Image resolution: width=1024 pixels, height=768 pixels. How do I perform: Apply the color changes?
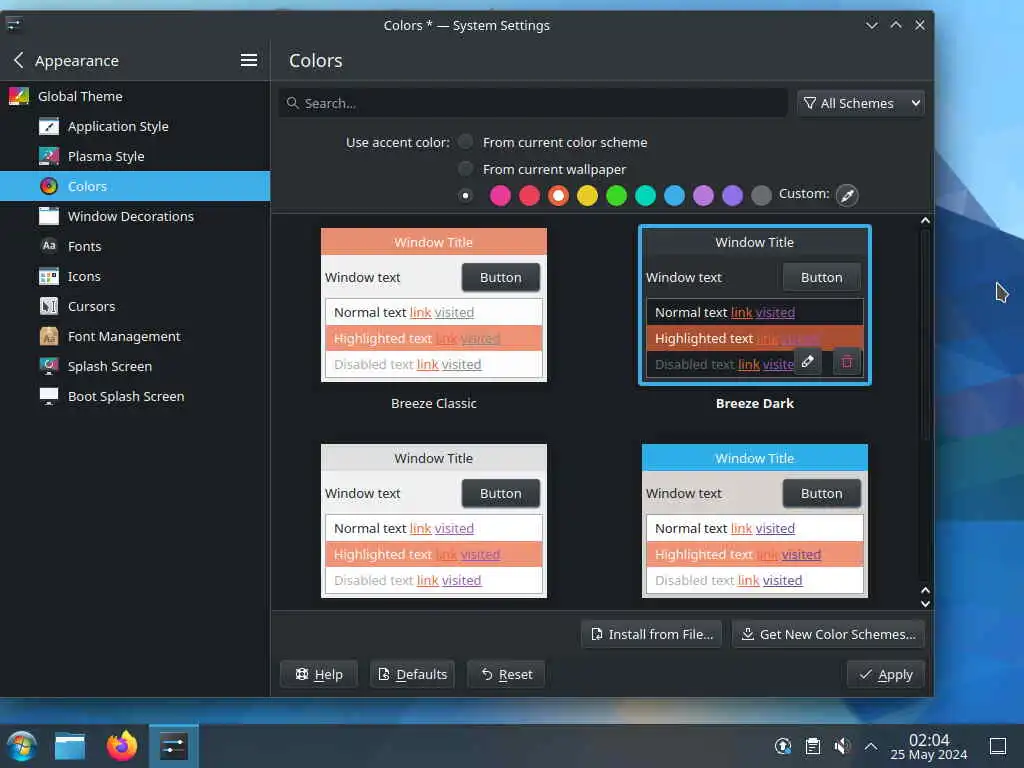click(x=886, y=674)
